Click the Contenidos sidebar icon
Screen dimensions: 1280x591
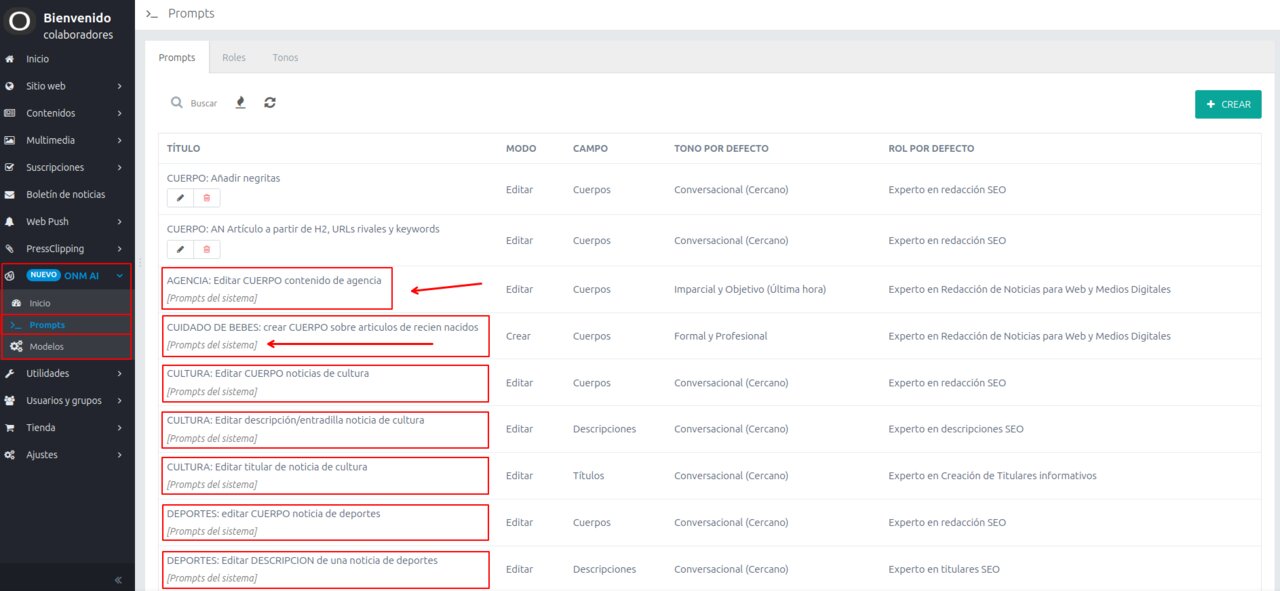pyautogui.click(x=10, y=113)
